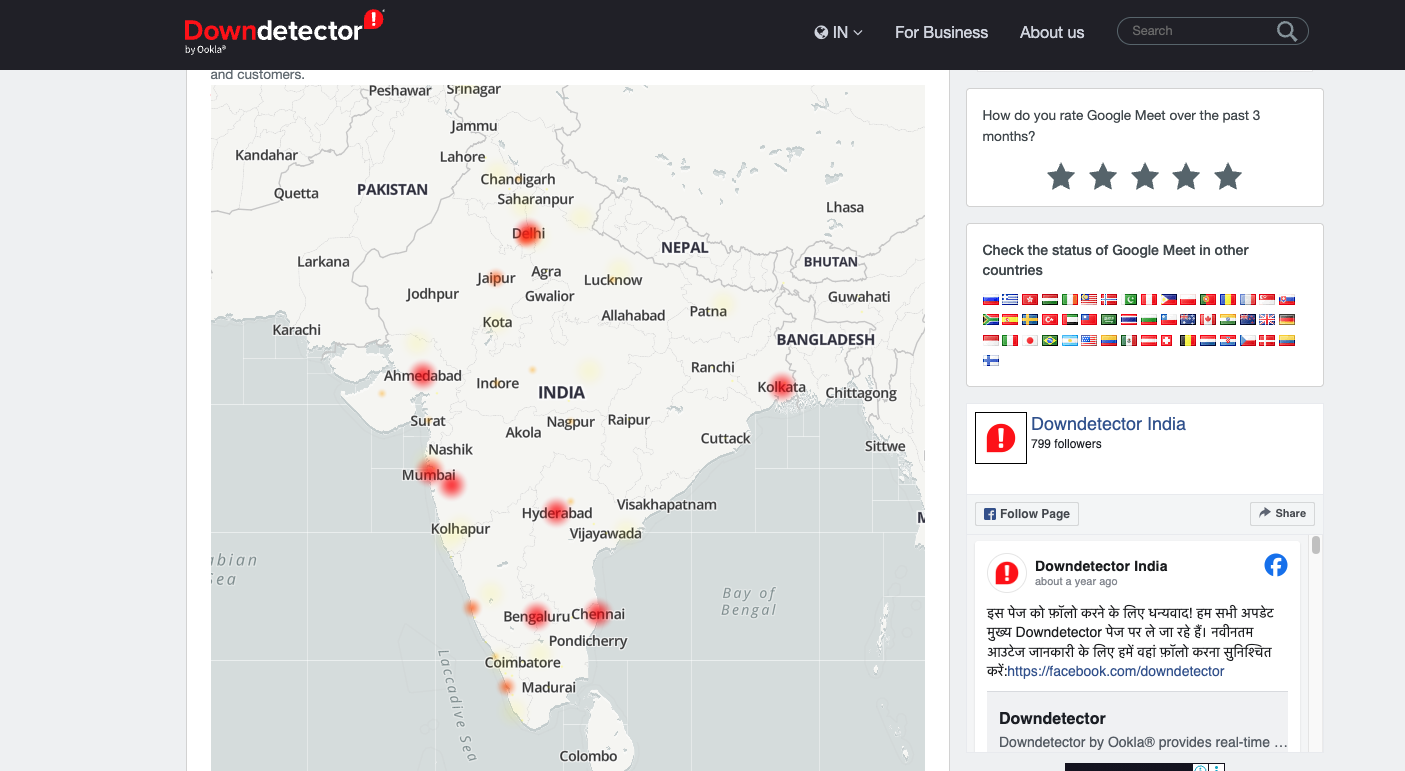Viewport: 1405px width, 771px height.
Task: Open United States status via USA flag
Action: [1088, 340]
